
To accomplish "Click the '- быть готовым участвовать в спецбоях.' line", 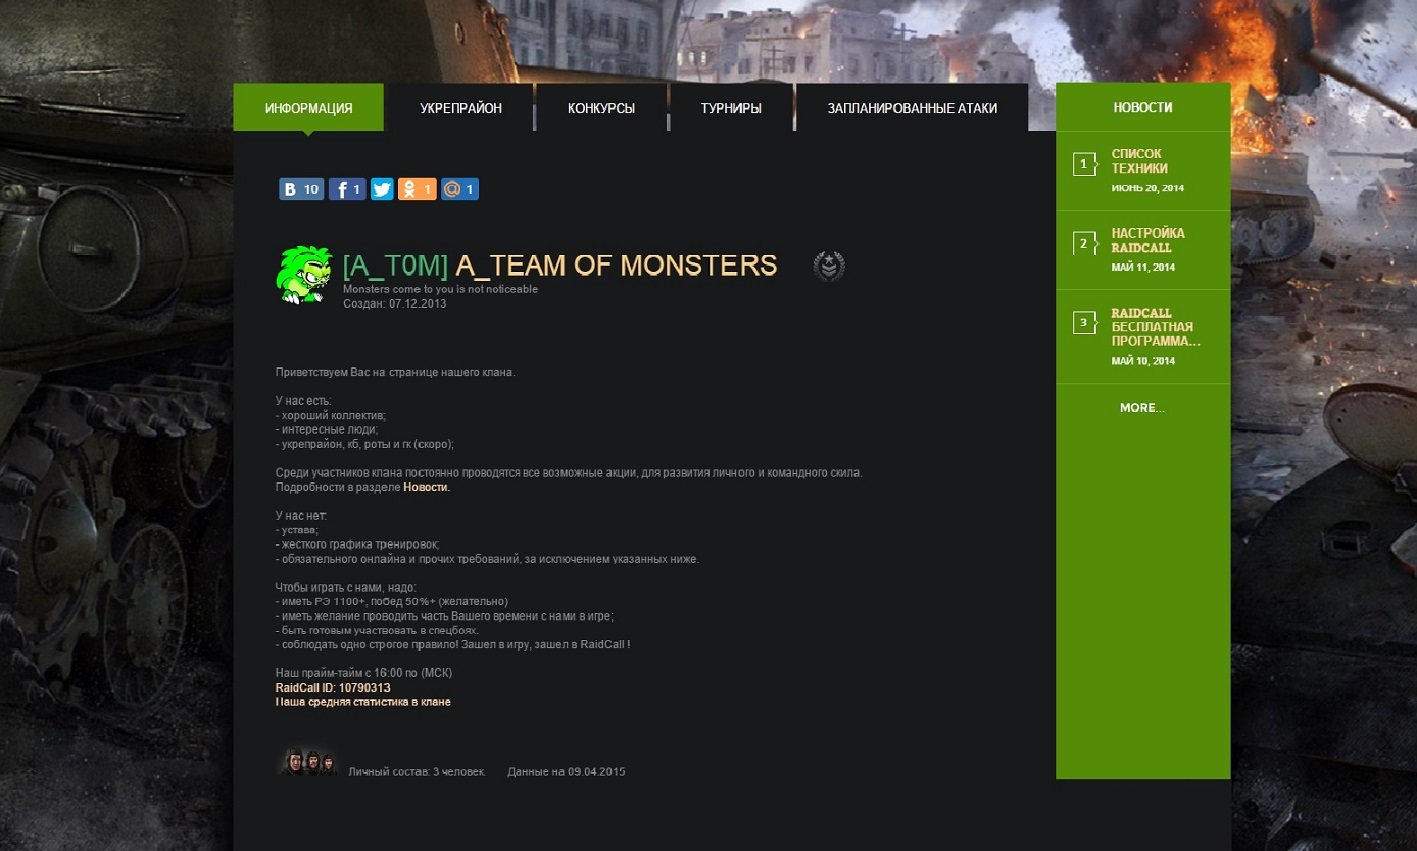I will coord(377,630).
